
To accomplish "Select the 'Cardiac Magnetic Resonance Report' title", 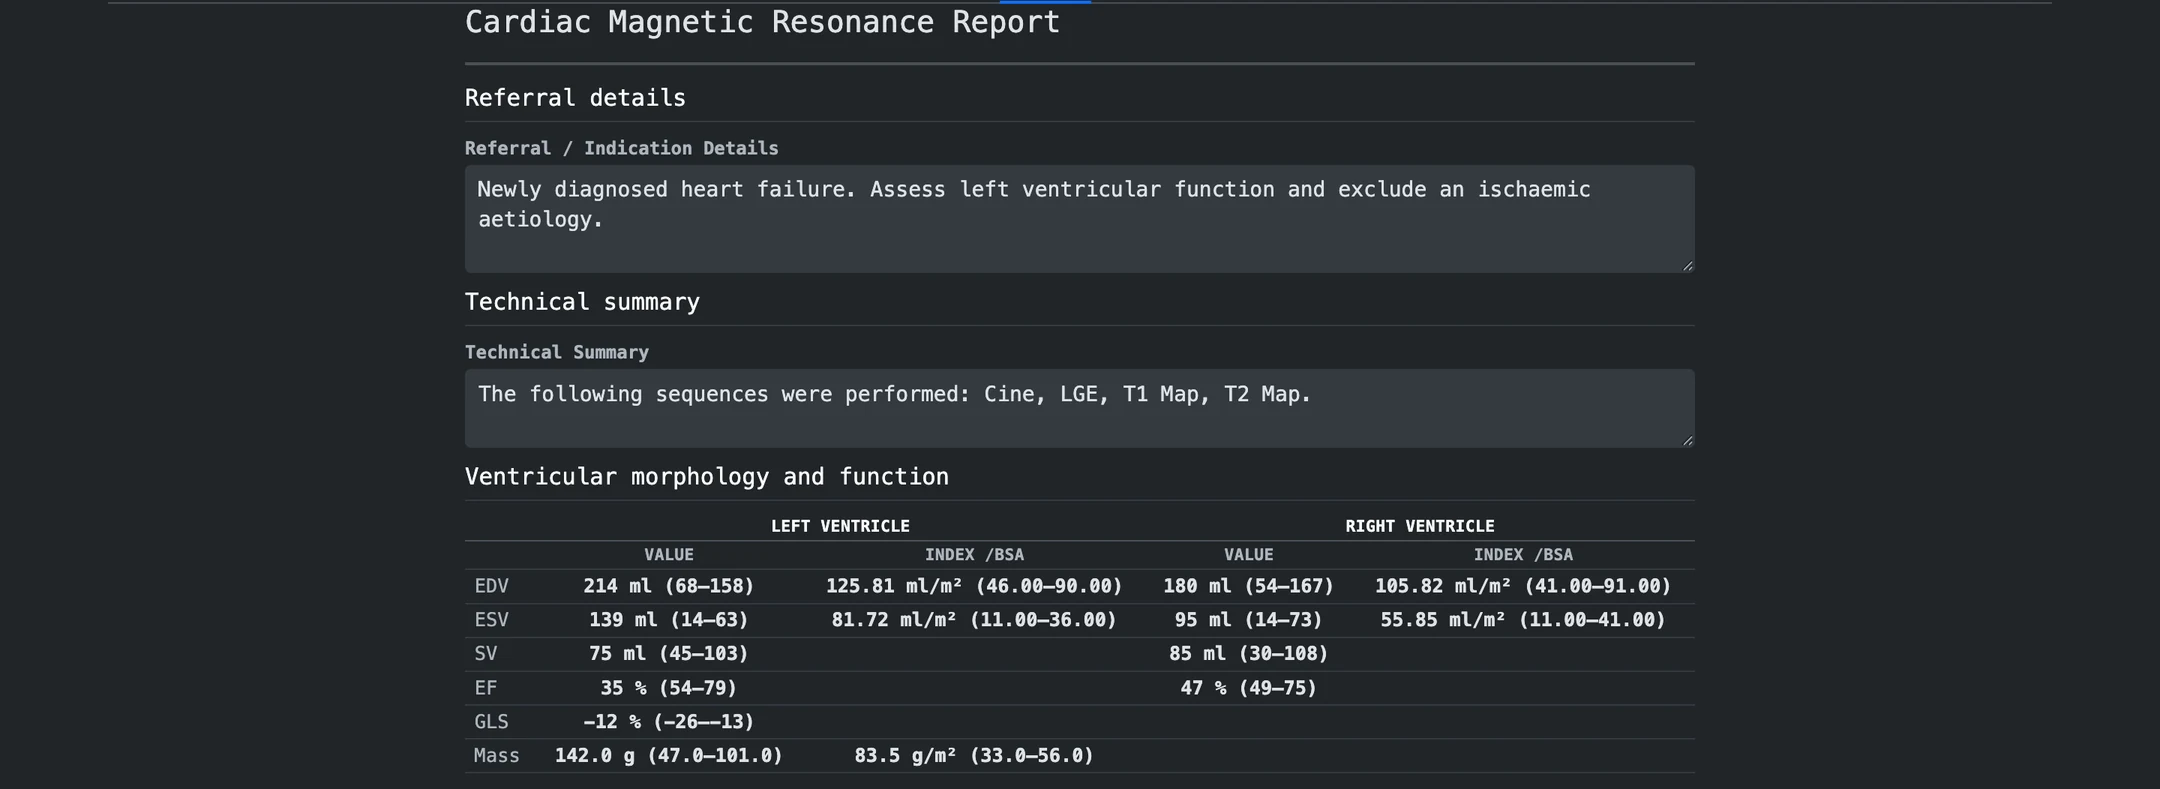I will tap(762, 22).
